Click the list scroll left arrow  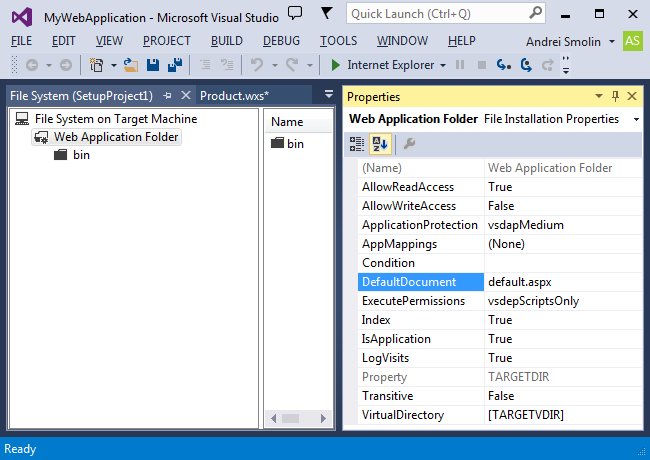pos(273,418)
